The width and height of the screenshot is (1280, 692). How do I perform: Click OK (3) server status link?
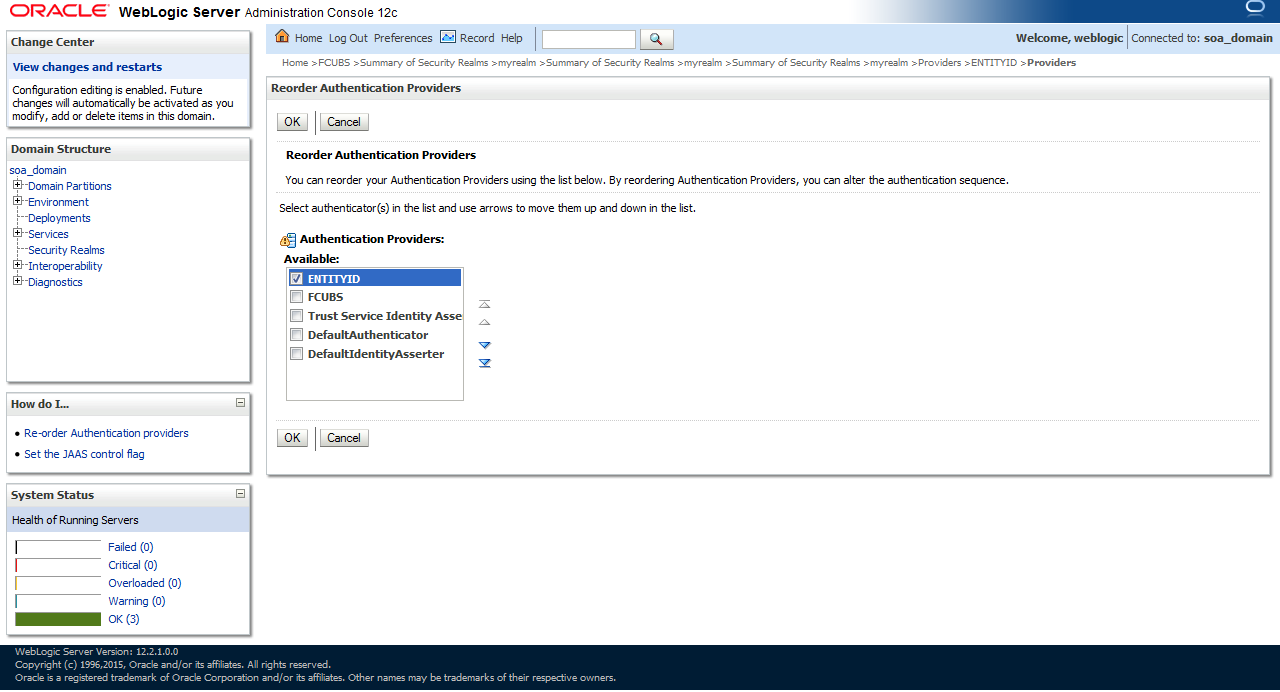124,619
